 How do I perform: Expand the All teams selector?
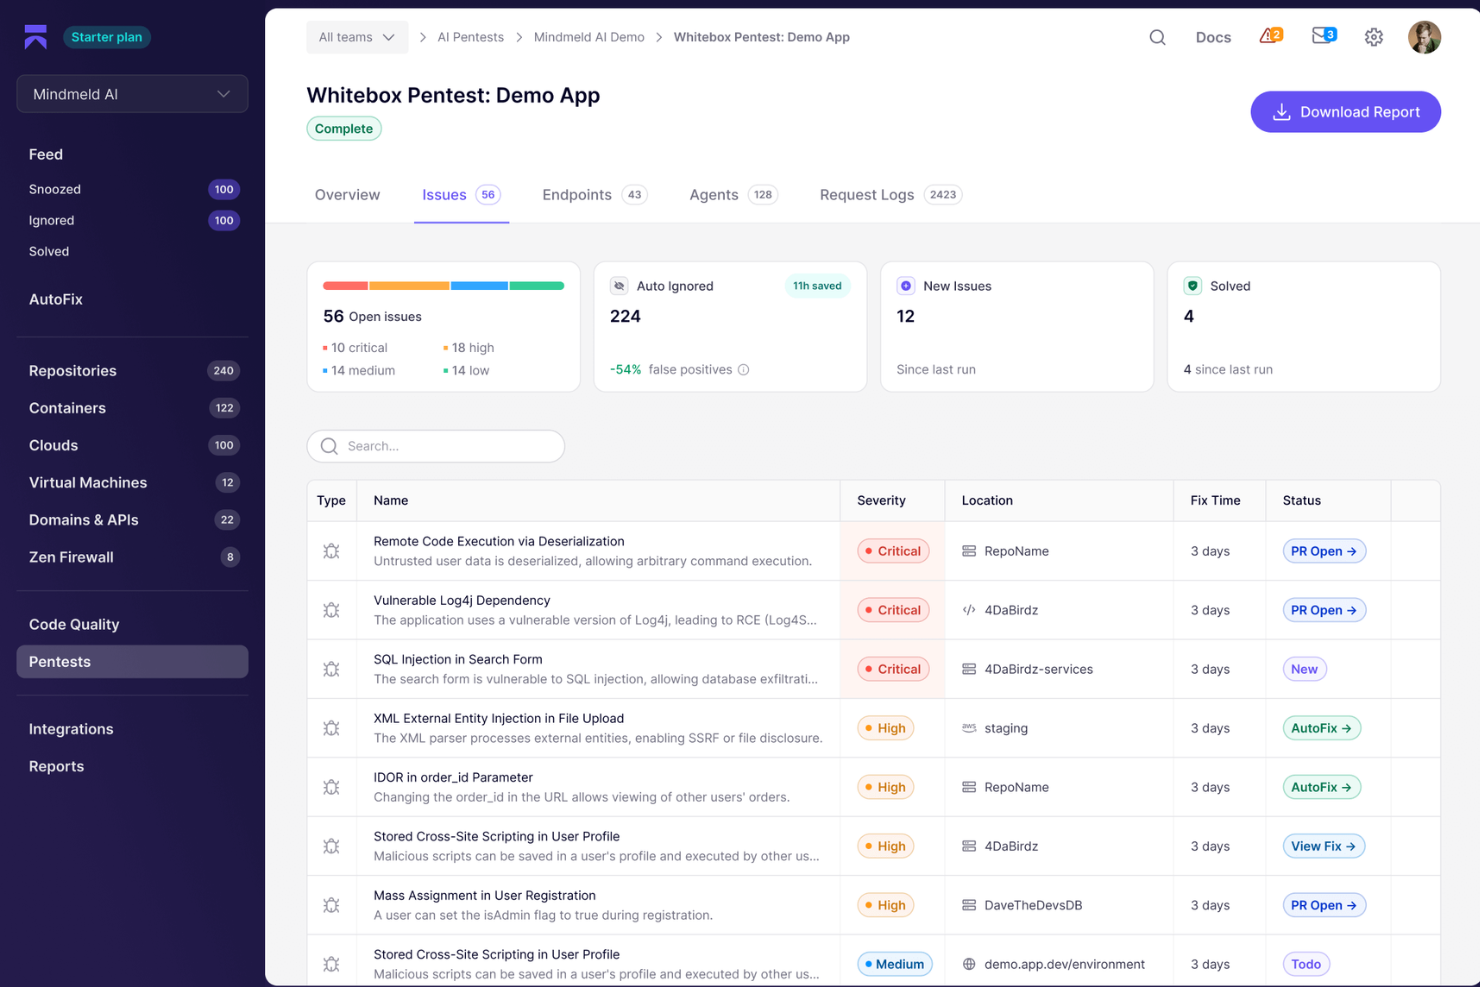point(357,36)
